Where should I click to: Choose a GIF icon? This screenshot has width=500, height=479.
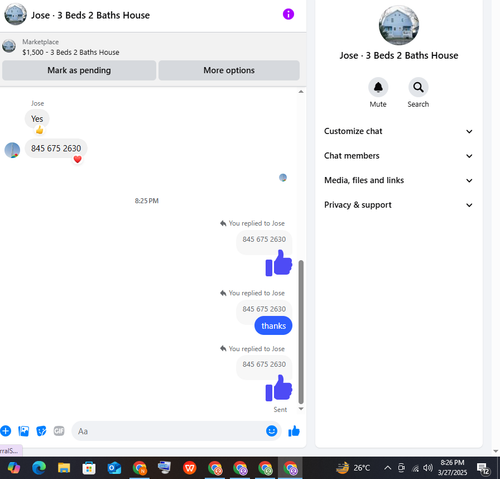[x=59, y=431]
